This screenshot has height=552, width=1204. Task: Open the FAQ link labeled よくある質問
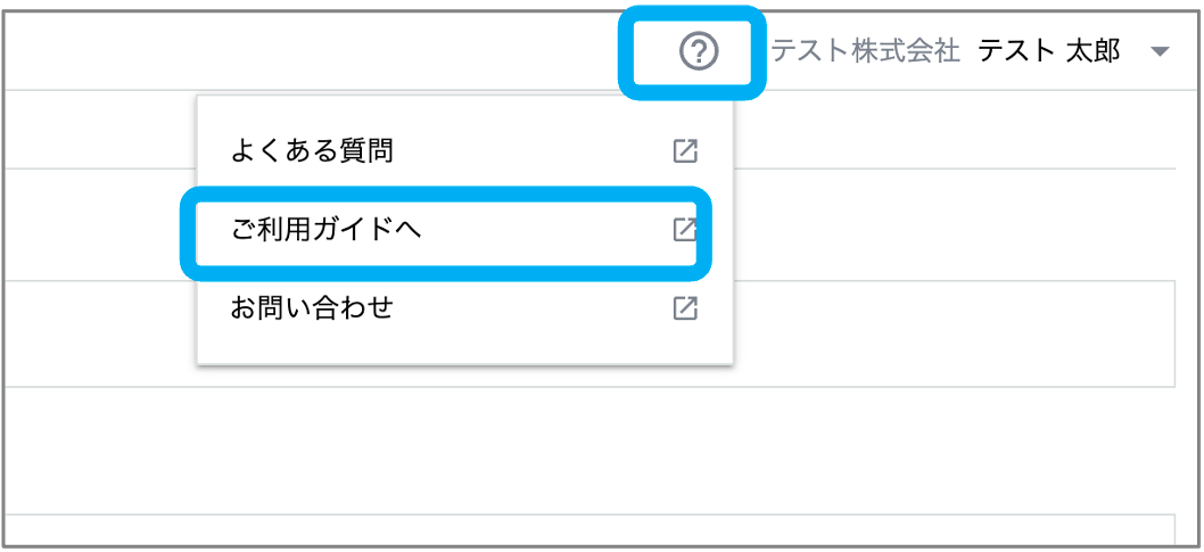coord(311,151)
